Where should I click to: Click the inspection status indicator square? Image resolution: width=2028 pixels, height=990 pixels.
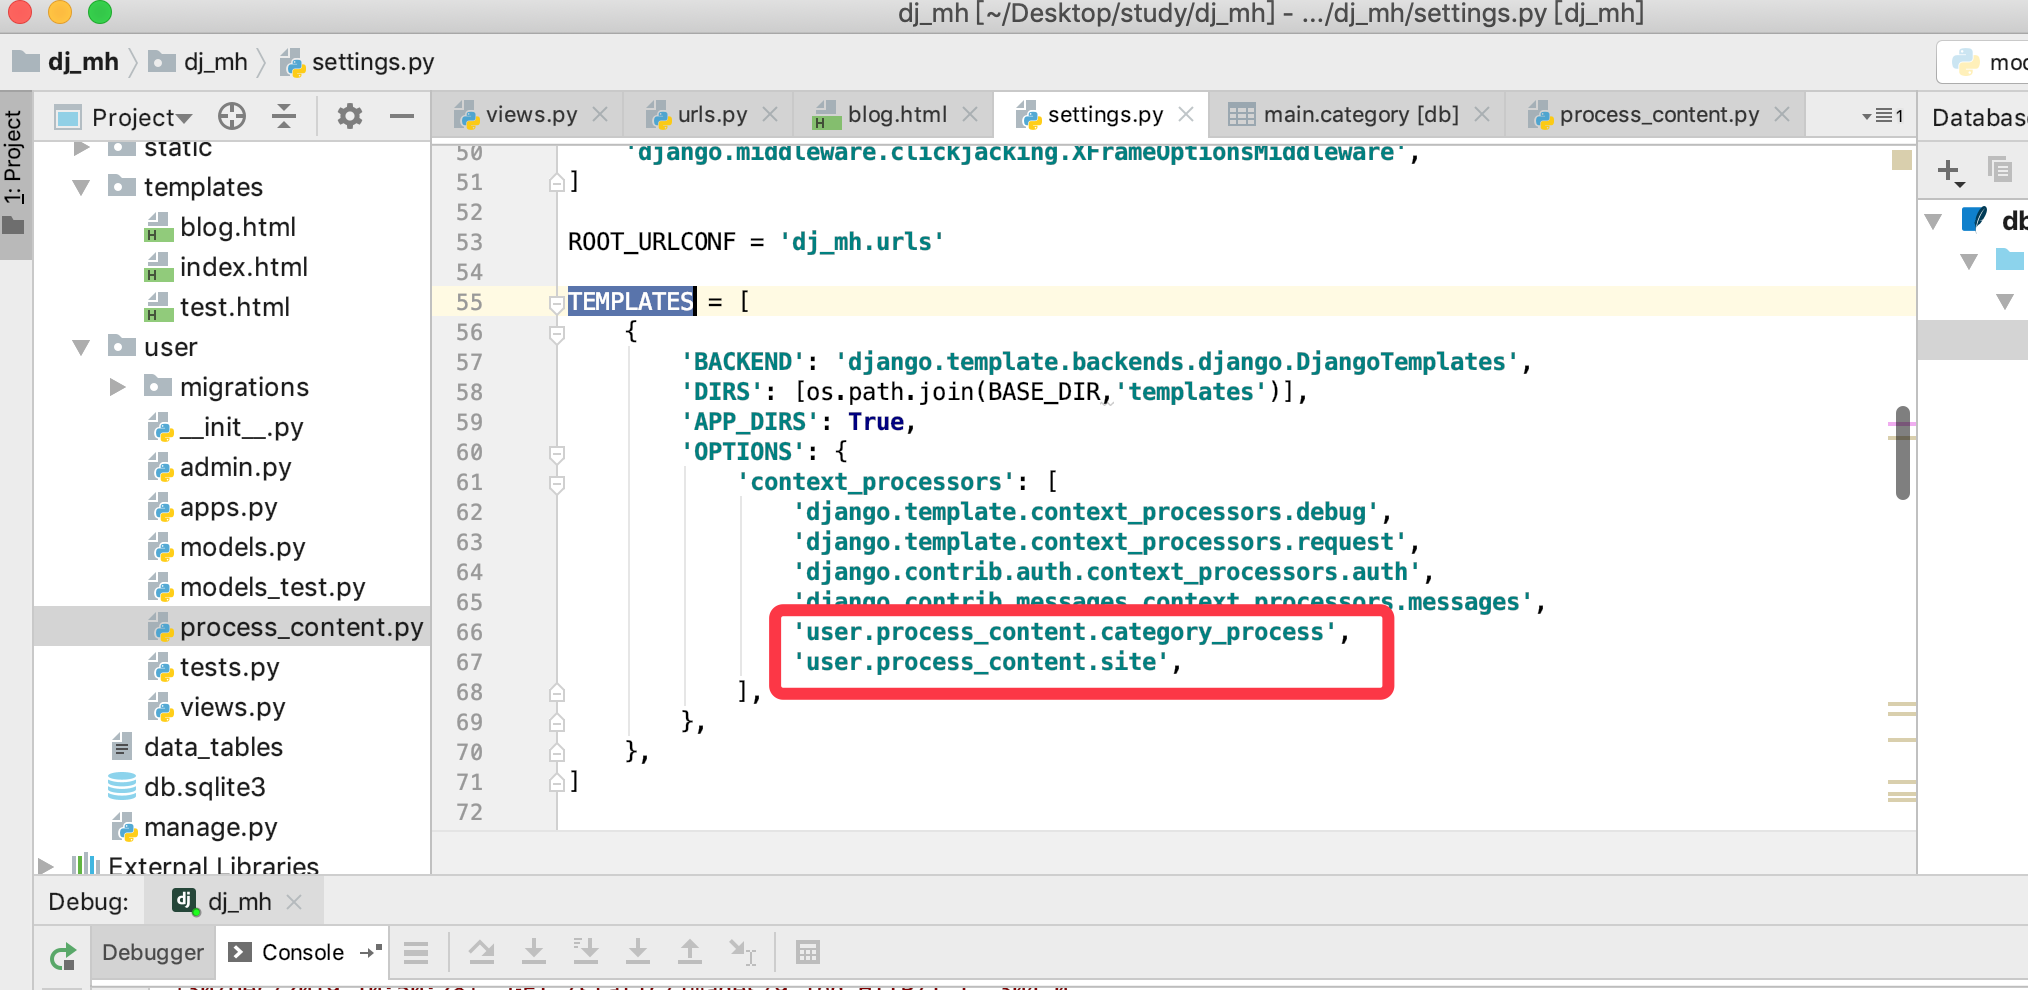click(x=1902, y=160)
